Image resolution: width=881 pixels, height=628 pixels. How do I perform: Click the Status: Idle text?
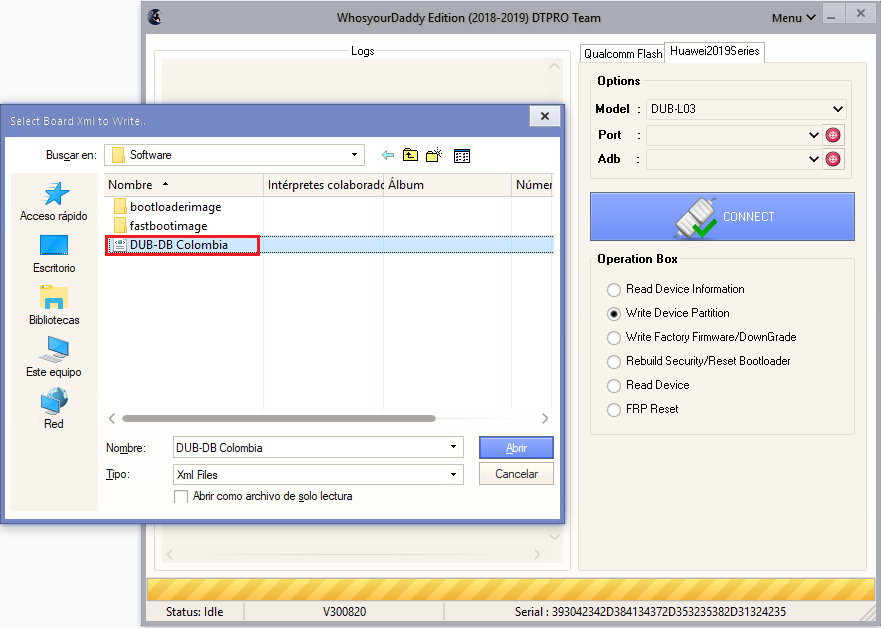coord(194,612)
